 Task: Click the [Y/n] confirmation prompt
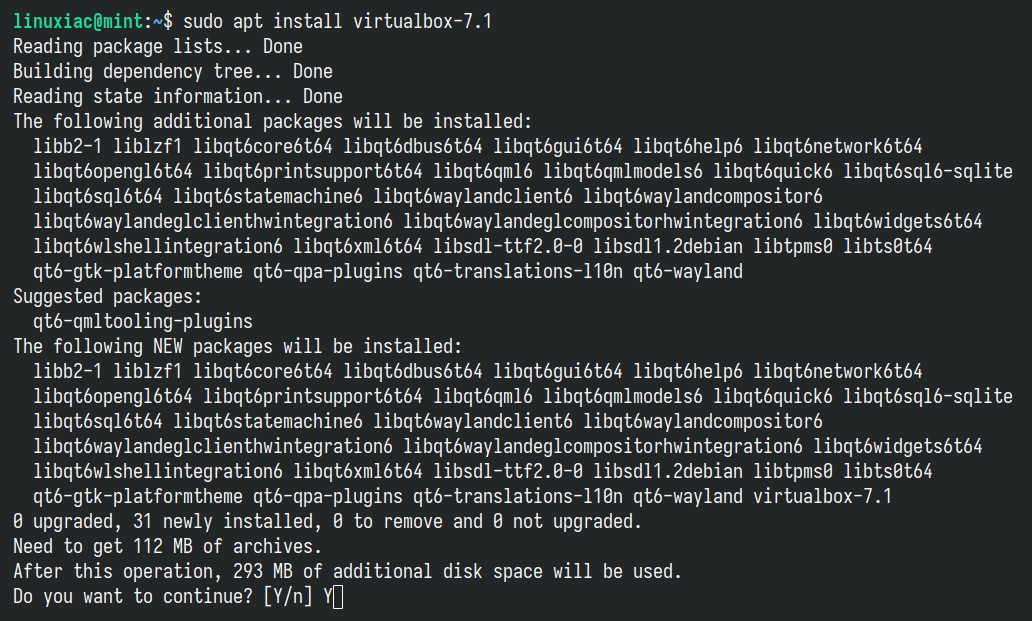click(288, 597)
